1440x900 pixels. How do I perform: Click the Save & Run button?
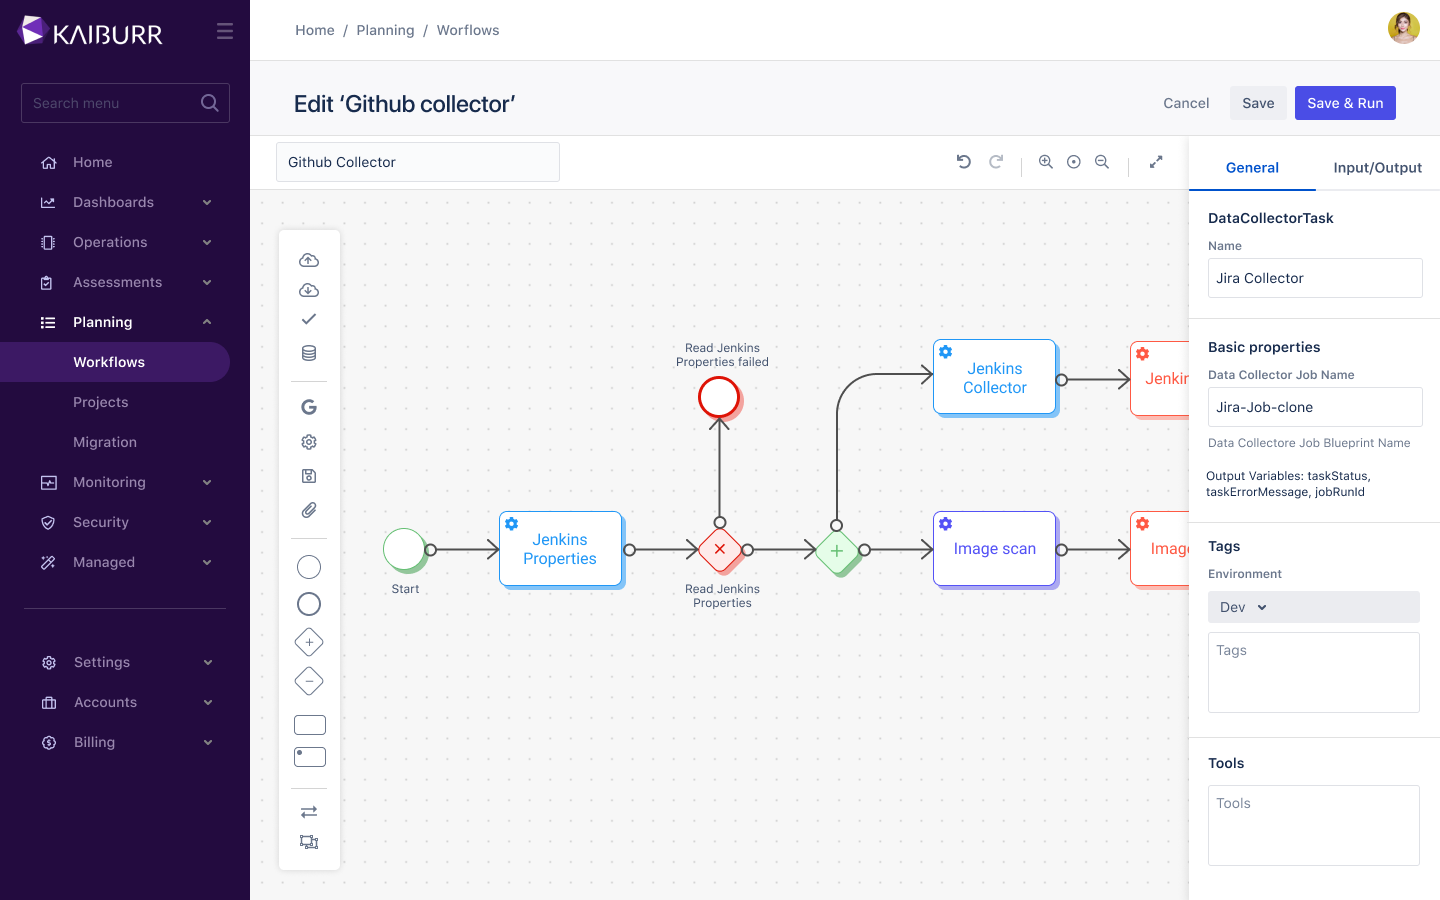pos(1345,103)
